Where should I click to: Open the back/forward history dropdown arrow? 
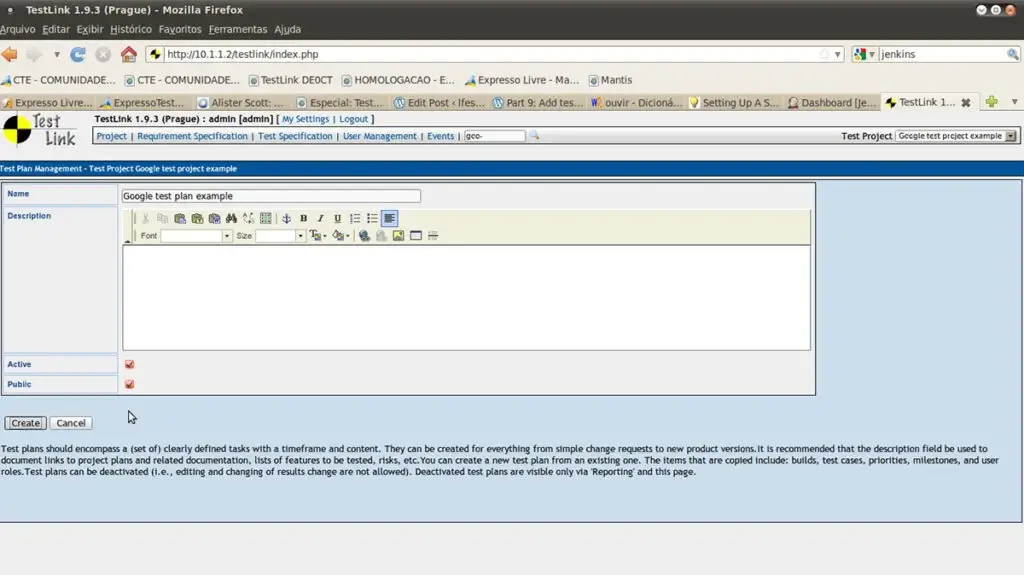57,54
